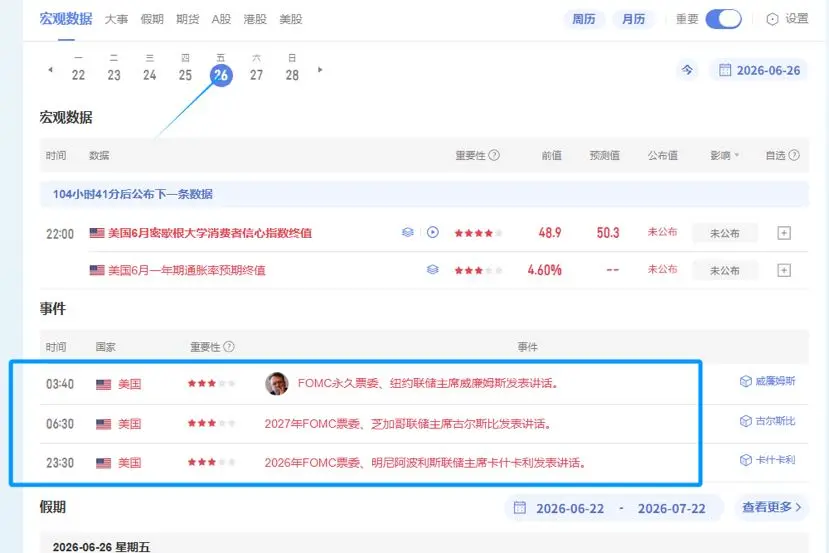Click the 03:40 event time
Viewport: 829px width, 553px height.
click(60, 384)
